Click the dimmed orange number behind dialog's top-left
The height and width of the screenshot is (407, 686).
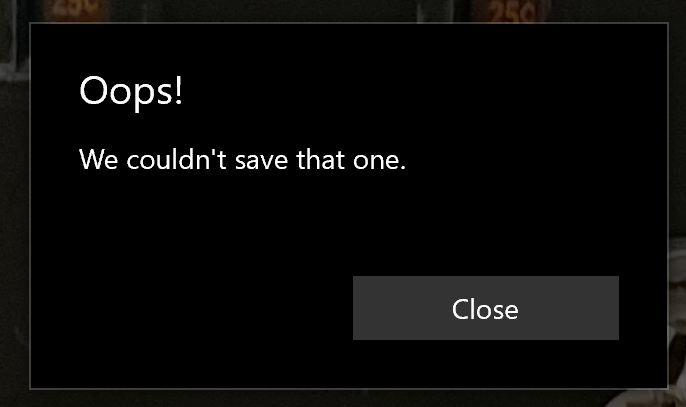pos(77,10)
